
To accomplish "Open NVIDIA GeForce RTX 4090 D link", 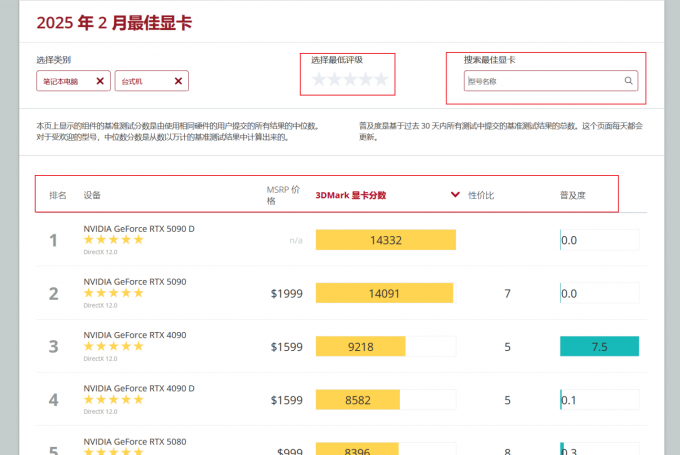I will tap(139, 388).
